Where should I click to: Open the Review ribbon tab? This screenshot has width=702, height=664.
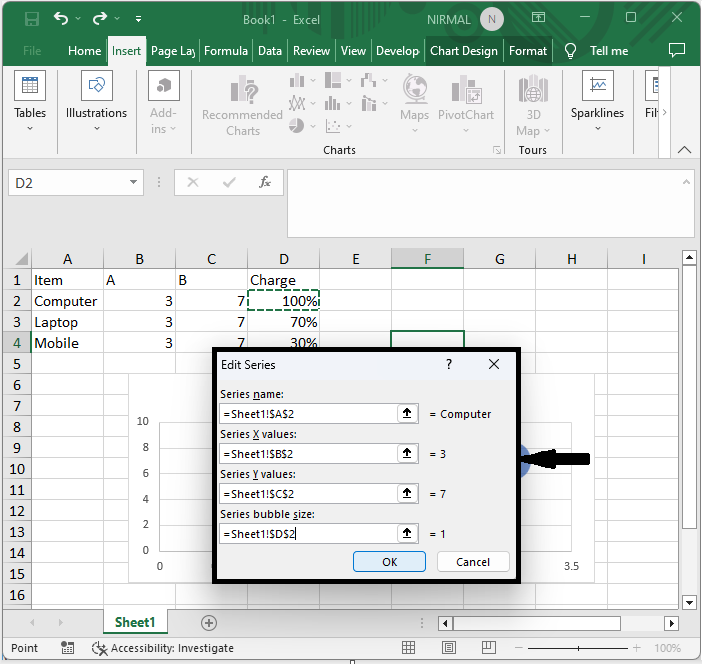coord(311,51)
